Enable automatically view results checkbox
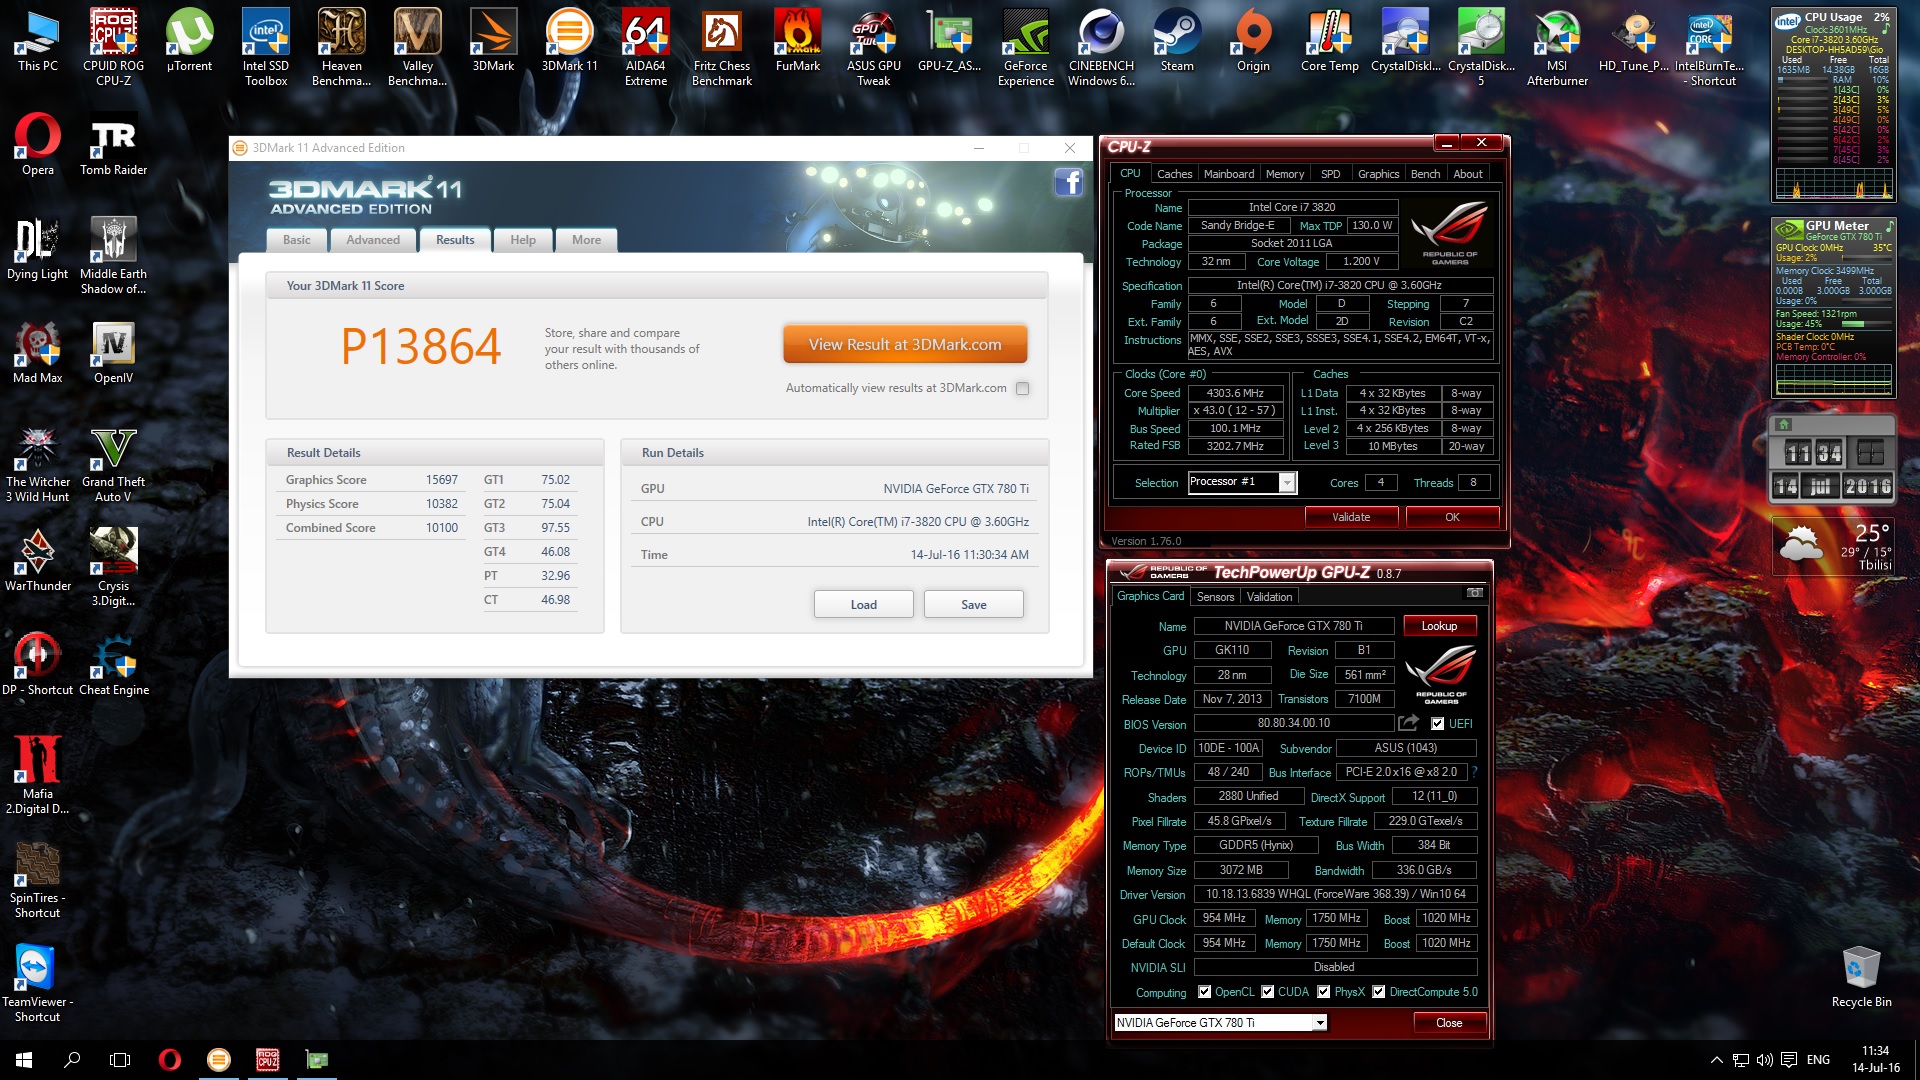The width and height of the screenshot is (1920, 1080). [x=1022, y=389]
